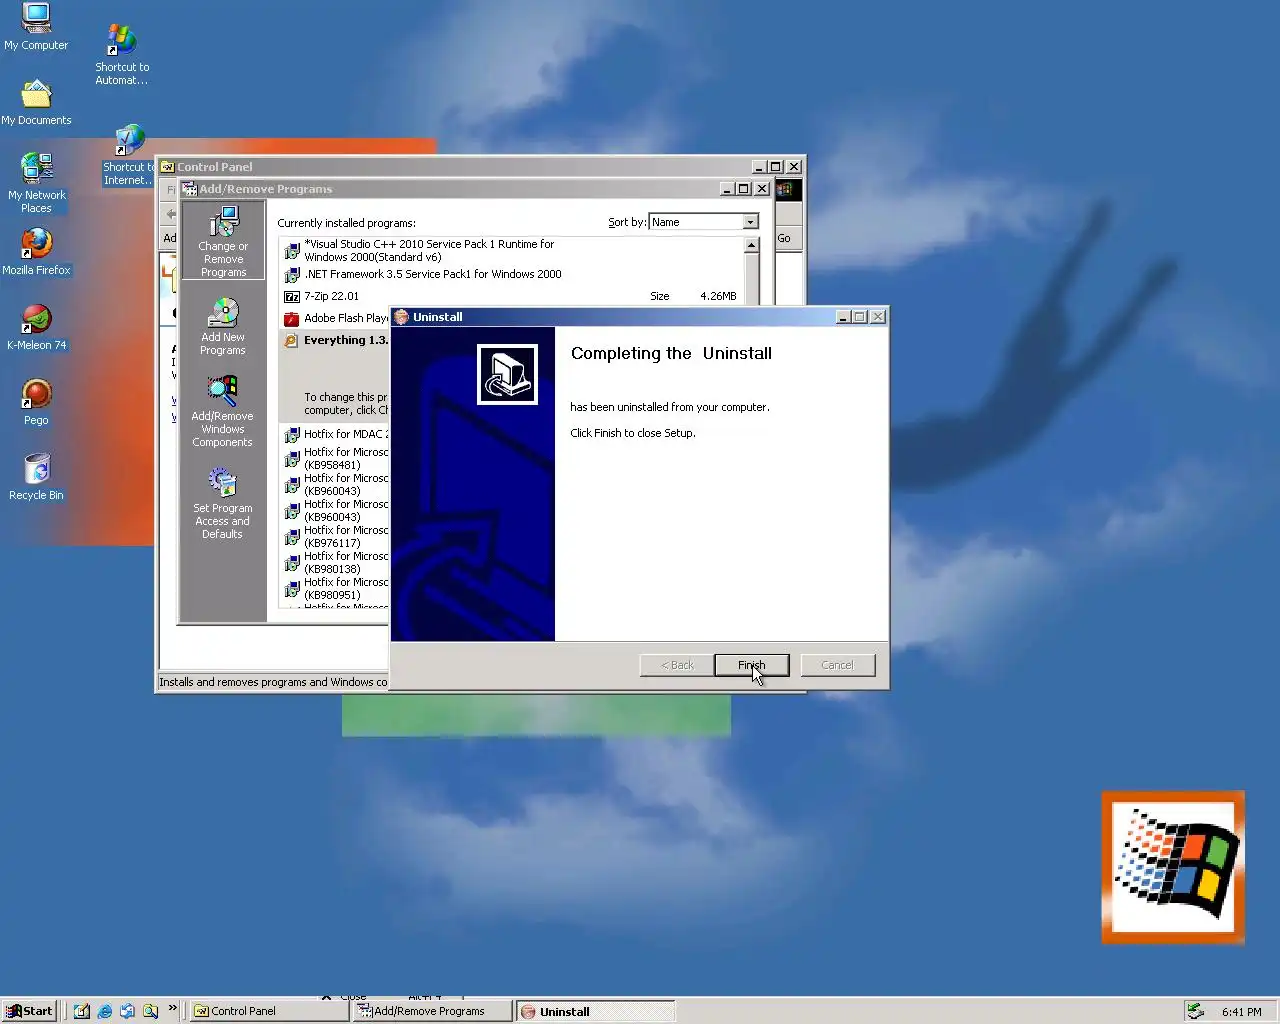The height and width of the screenshot is (1024, 1280).
Task: Switch to Control Panel taskbar button
Action: 269,1011
